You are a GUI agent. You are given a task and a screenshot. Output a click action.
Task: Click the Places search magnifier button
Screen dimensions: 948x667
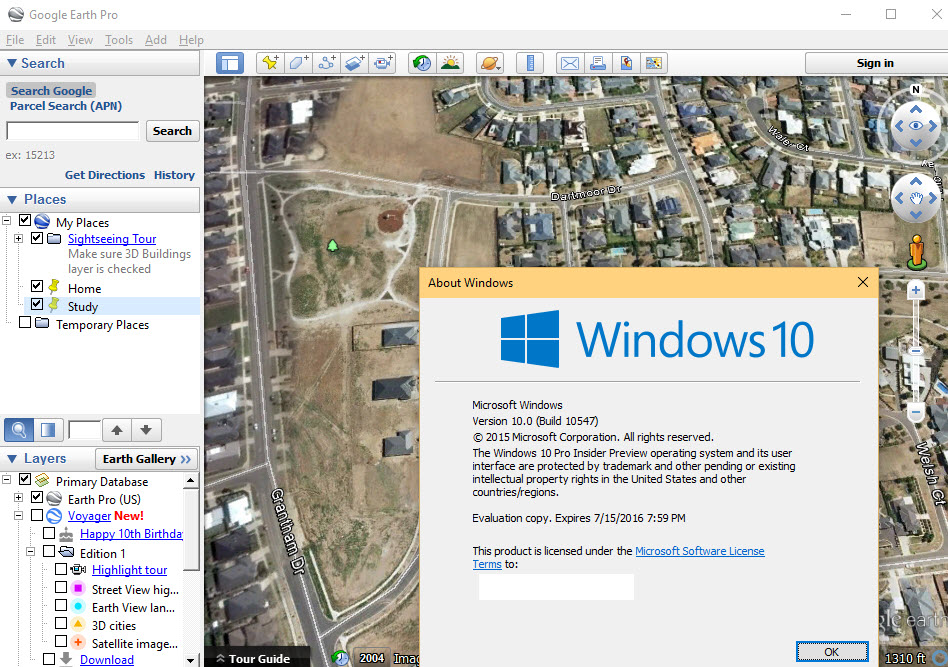tap(19, 430)
